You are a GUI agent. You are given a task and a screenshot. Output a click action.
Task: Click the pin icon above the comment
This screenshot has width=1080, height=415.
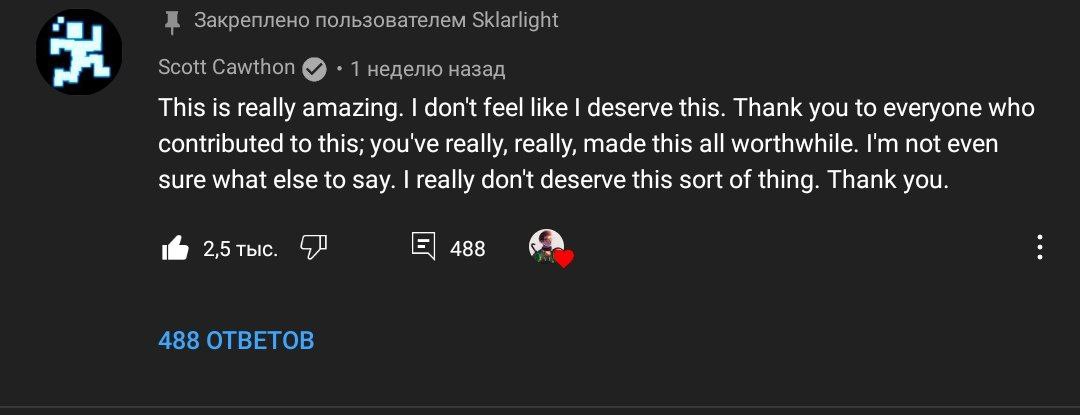pyautogui.click(x=172, y=21)
